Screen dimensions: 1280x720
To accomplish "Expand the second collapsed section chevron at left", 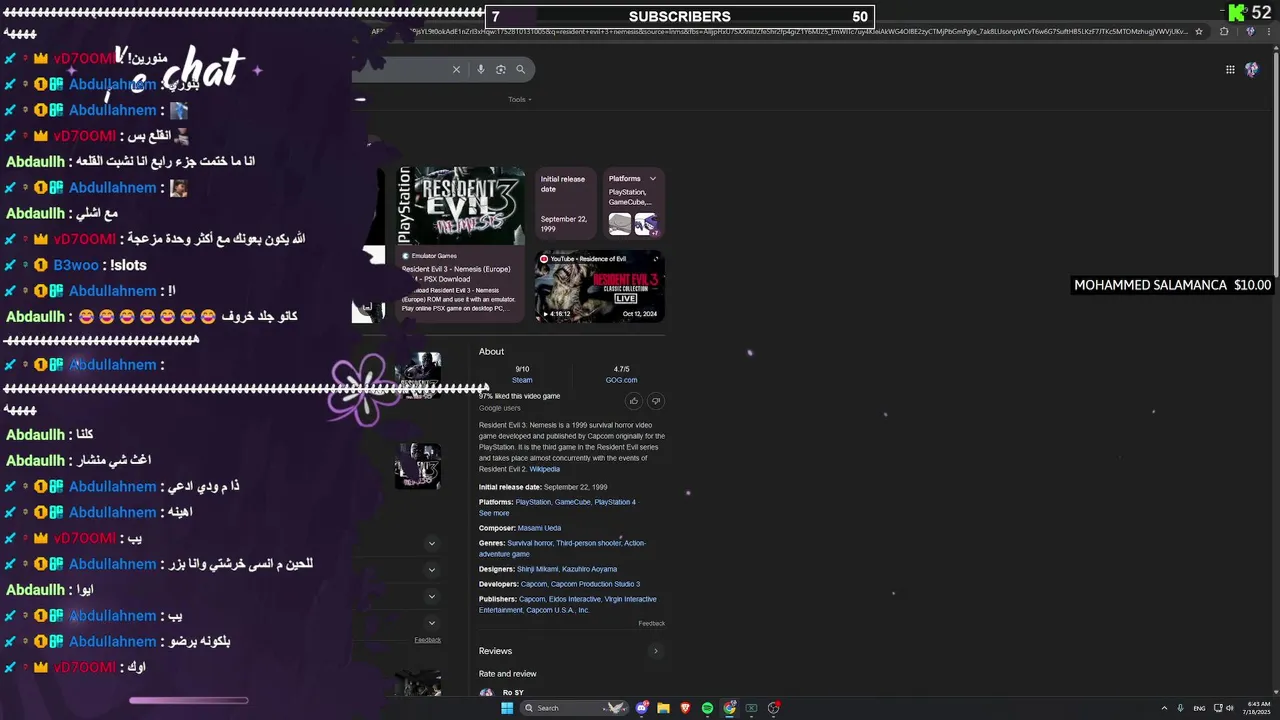I will [x=432, y=570].
